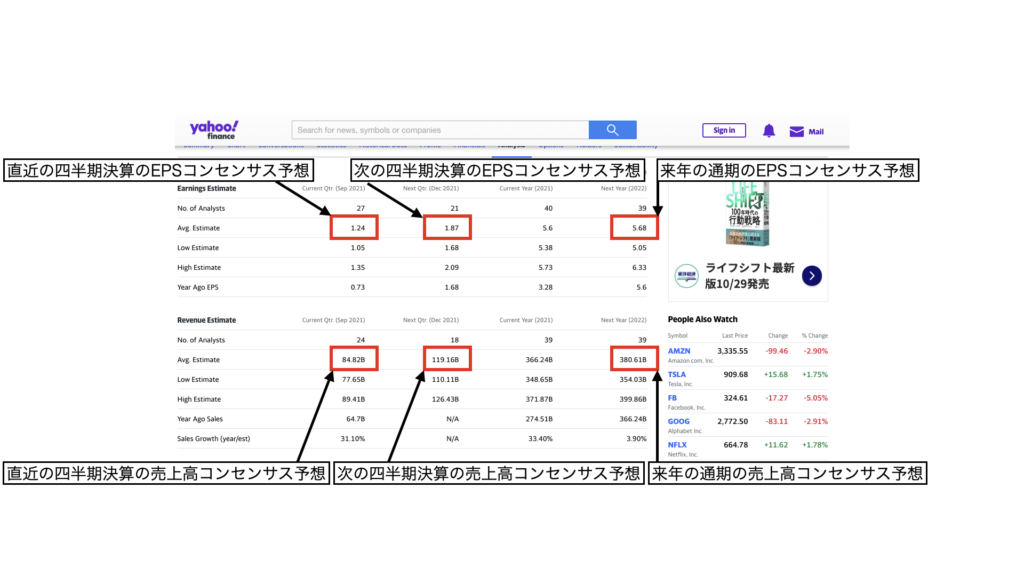The image size is (1024, 576).
Task: Click the Sign in button
Action: (724, 130)
